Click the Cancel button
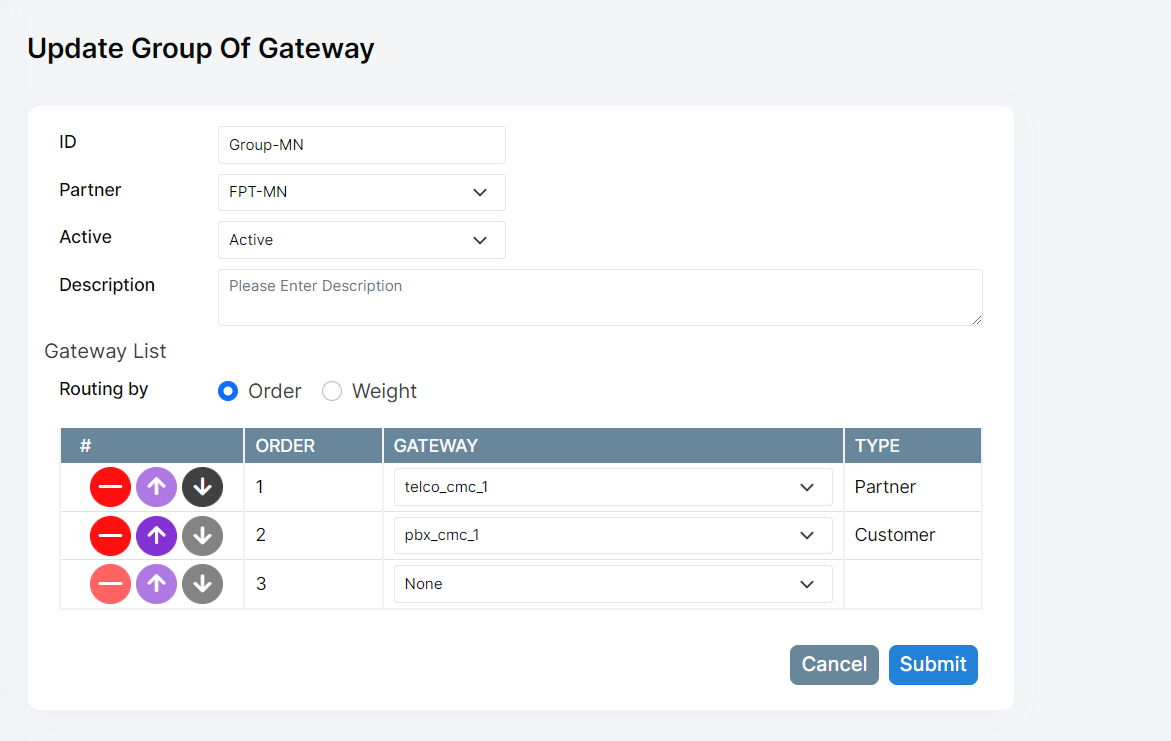1171x741 pixels. pos(834,665)
